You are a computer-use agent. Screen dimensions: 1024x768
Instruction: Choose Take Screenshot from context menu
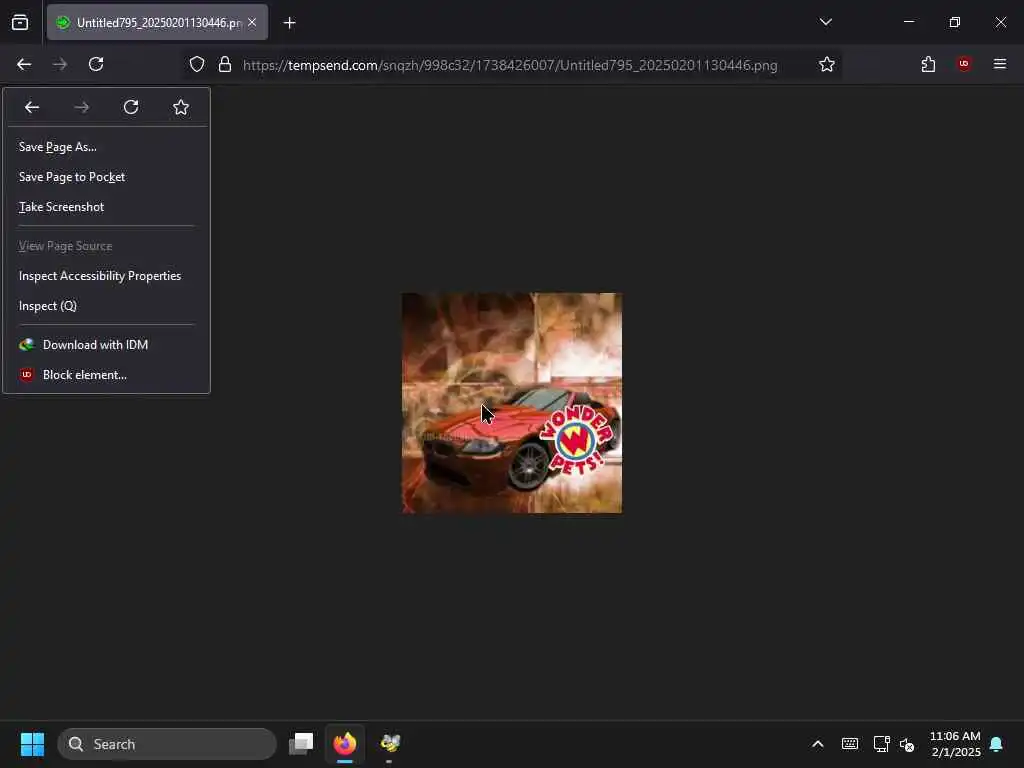point(106,207)
